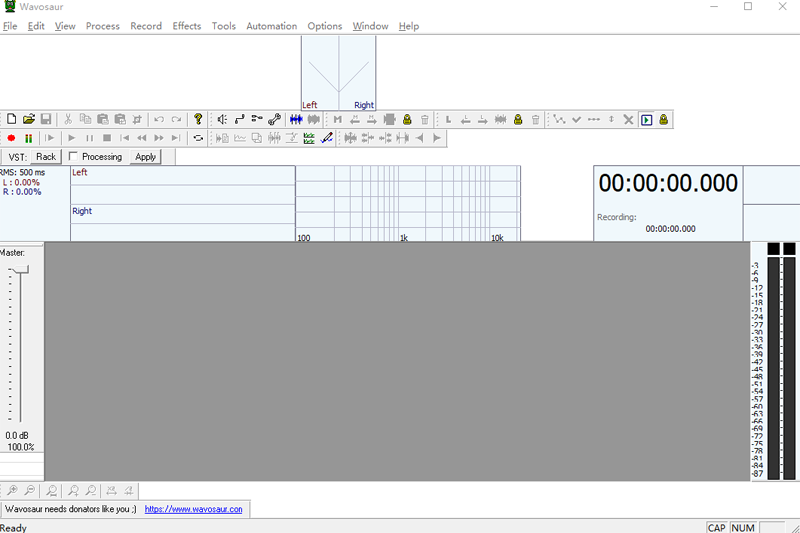Click the Help question mark icon
The height and width of the screenshot is (533, 800).
(x=198, y=119)
